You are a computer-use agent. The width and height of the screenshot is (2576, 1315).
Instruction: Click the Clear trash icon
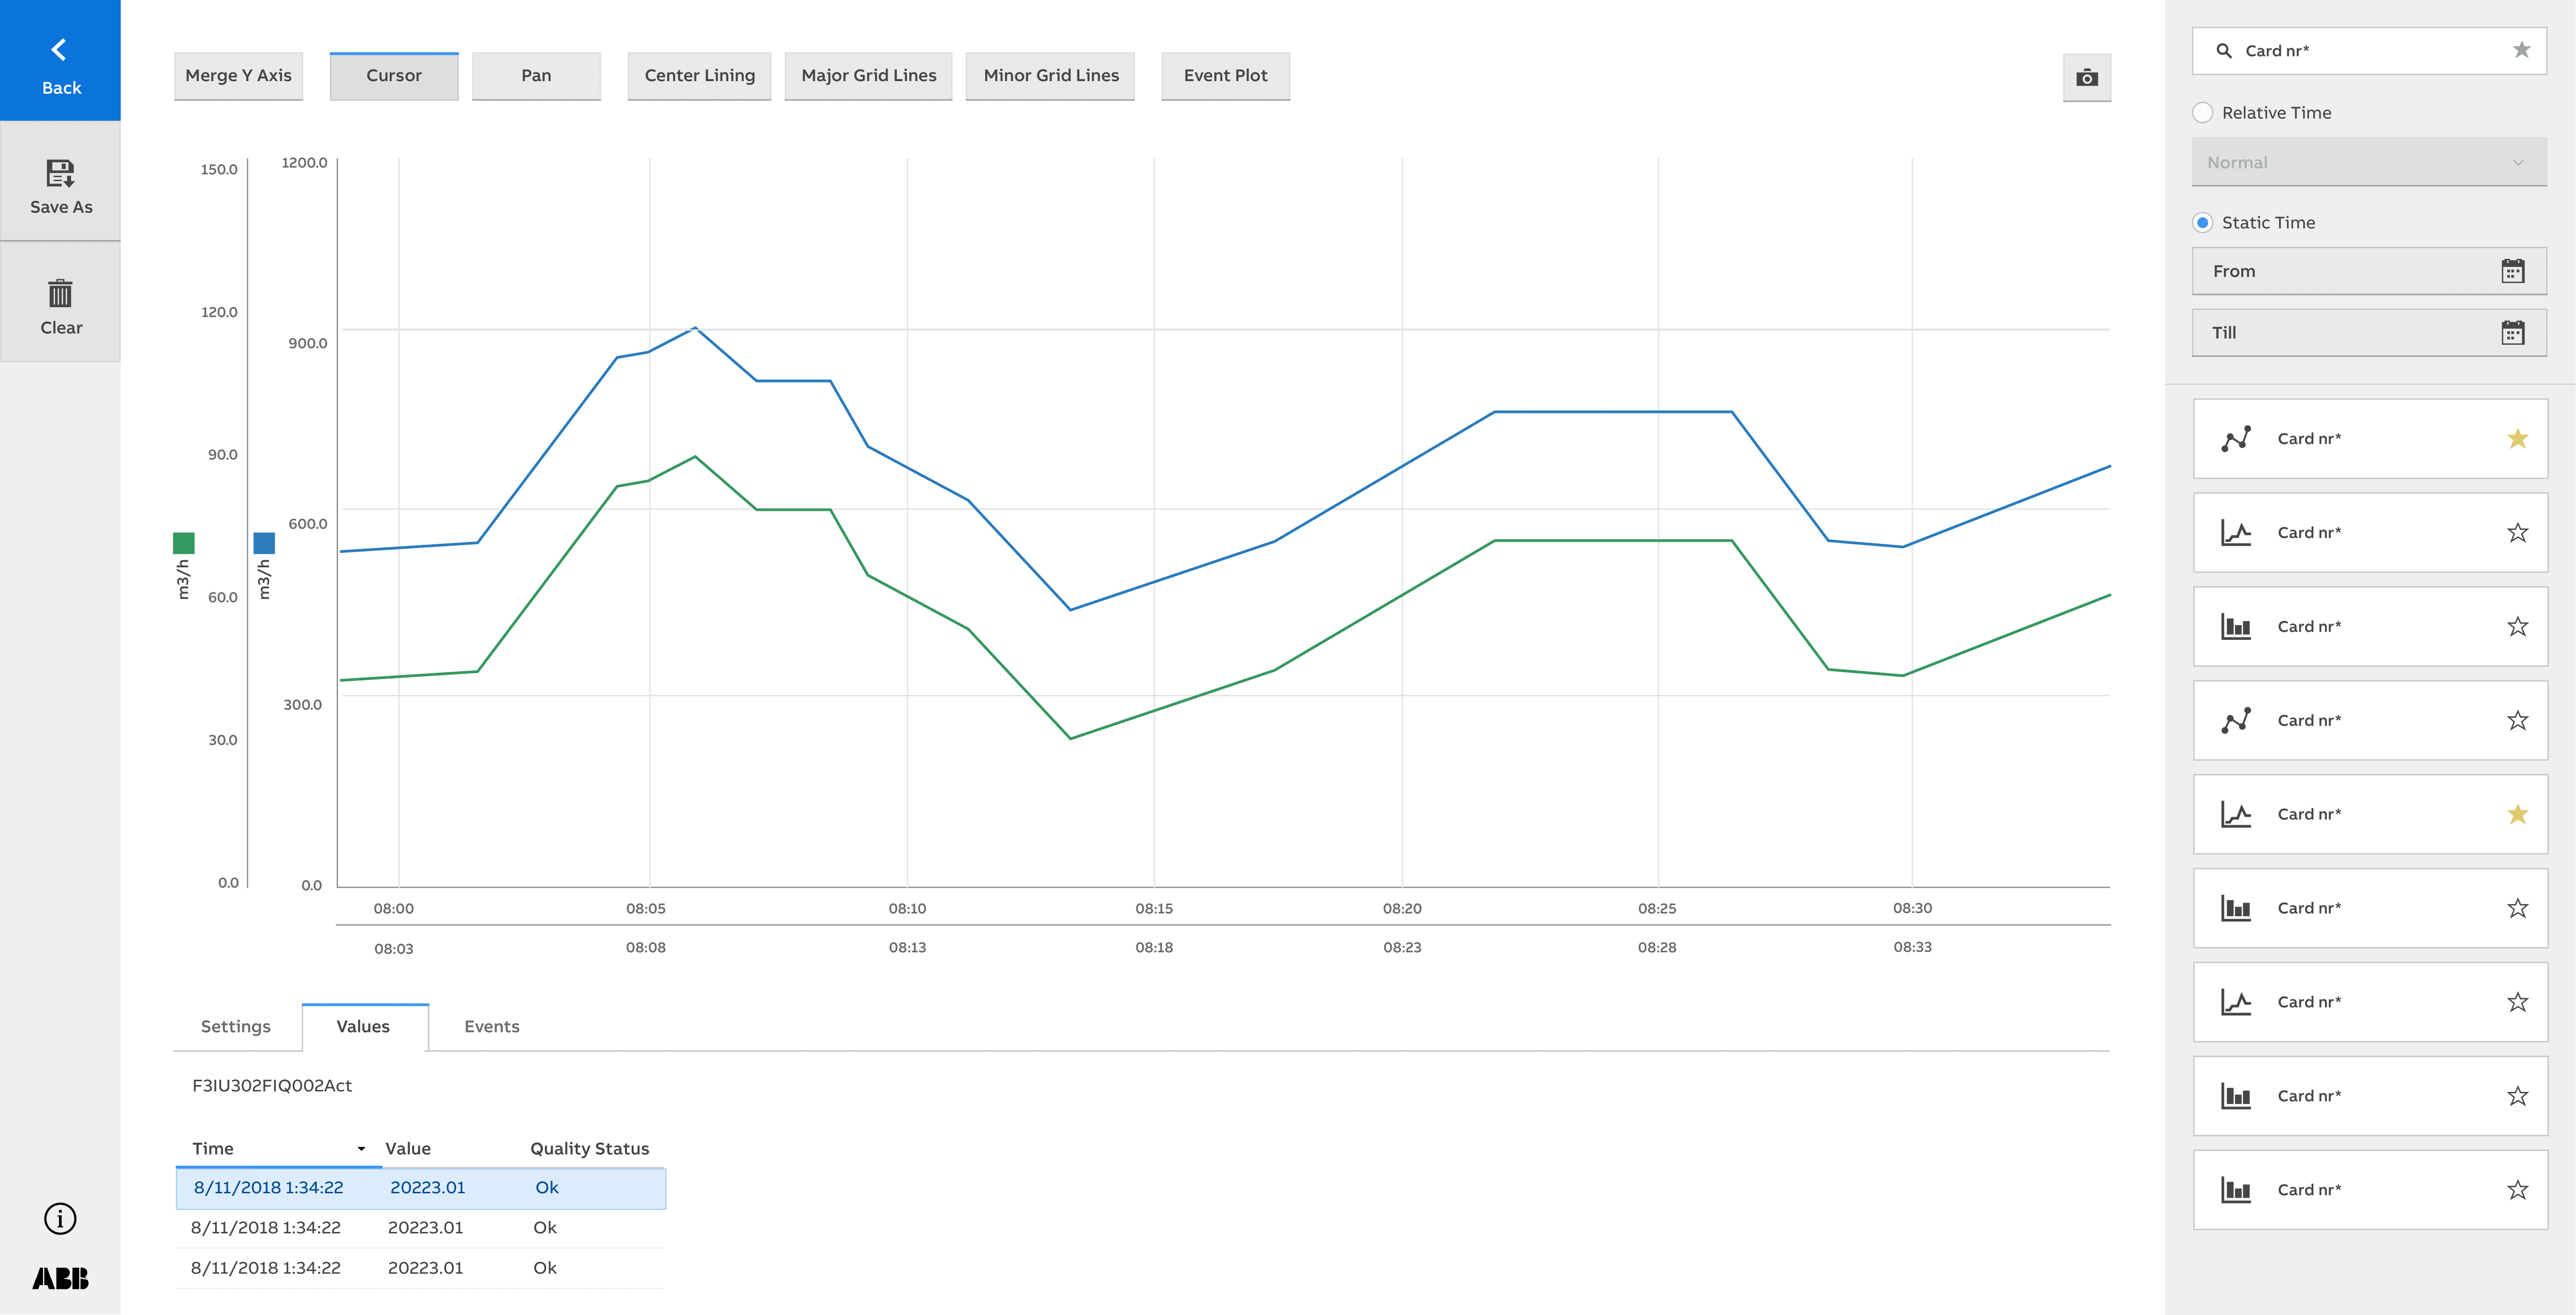point(60,293)
